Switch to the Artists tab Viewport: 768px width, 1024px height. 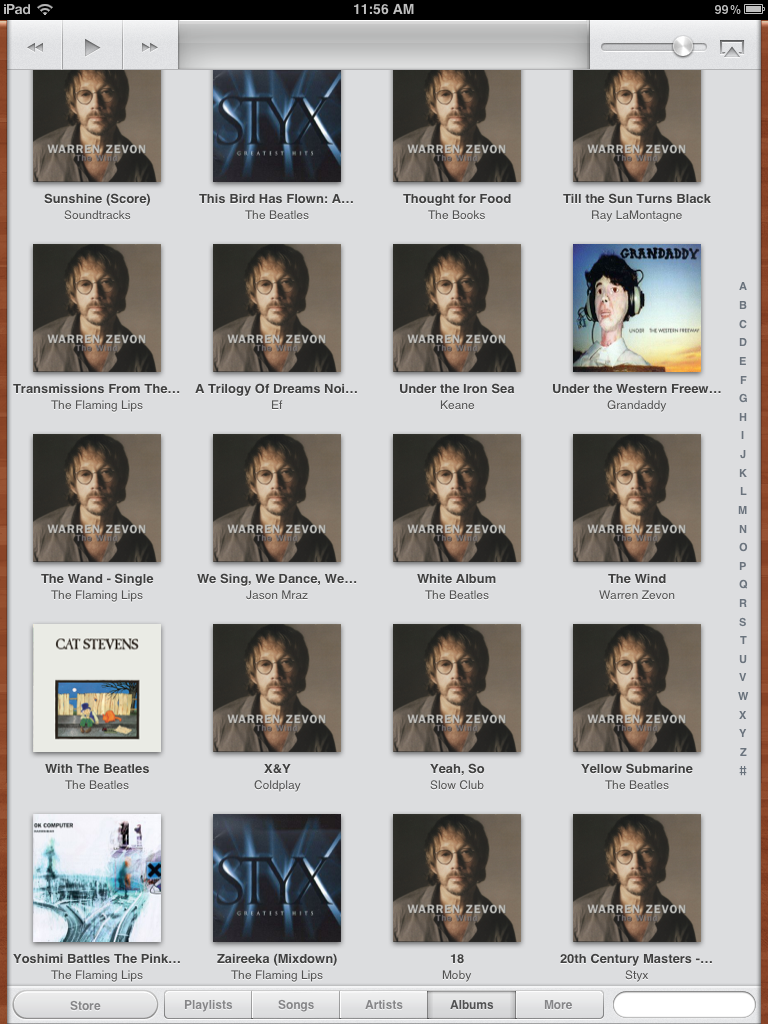[383, 1004]
